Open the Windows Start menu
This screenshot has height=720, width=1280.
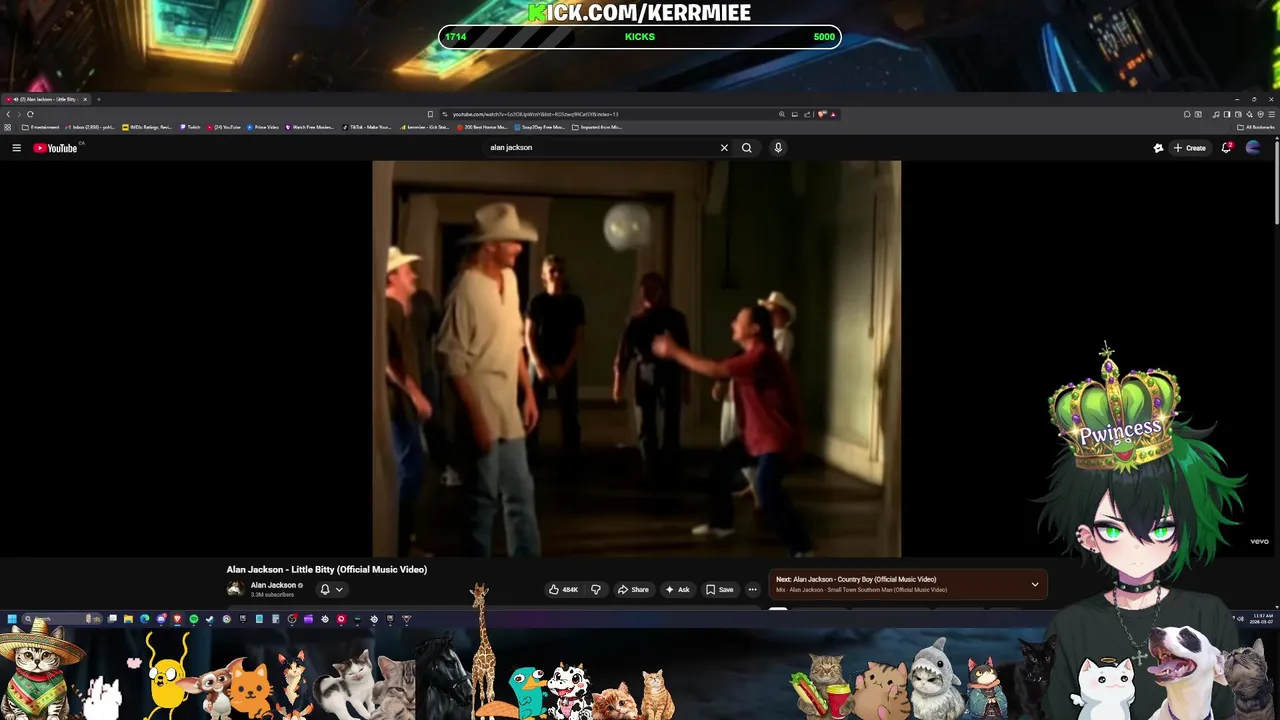(12, 619)
